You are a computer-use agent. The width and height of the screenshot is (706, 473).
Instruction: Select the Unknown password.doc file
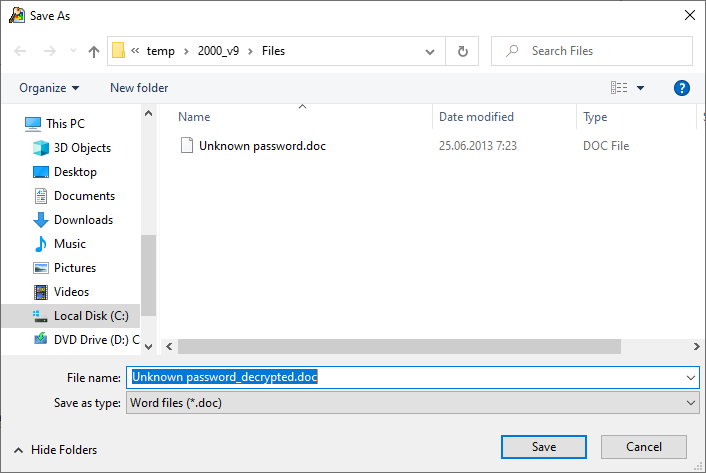pos(262,146)
